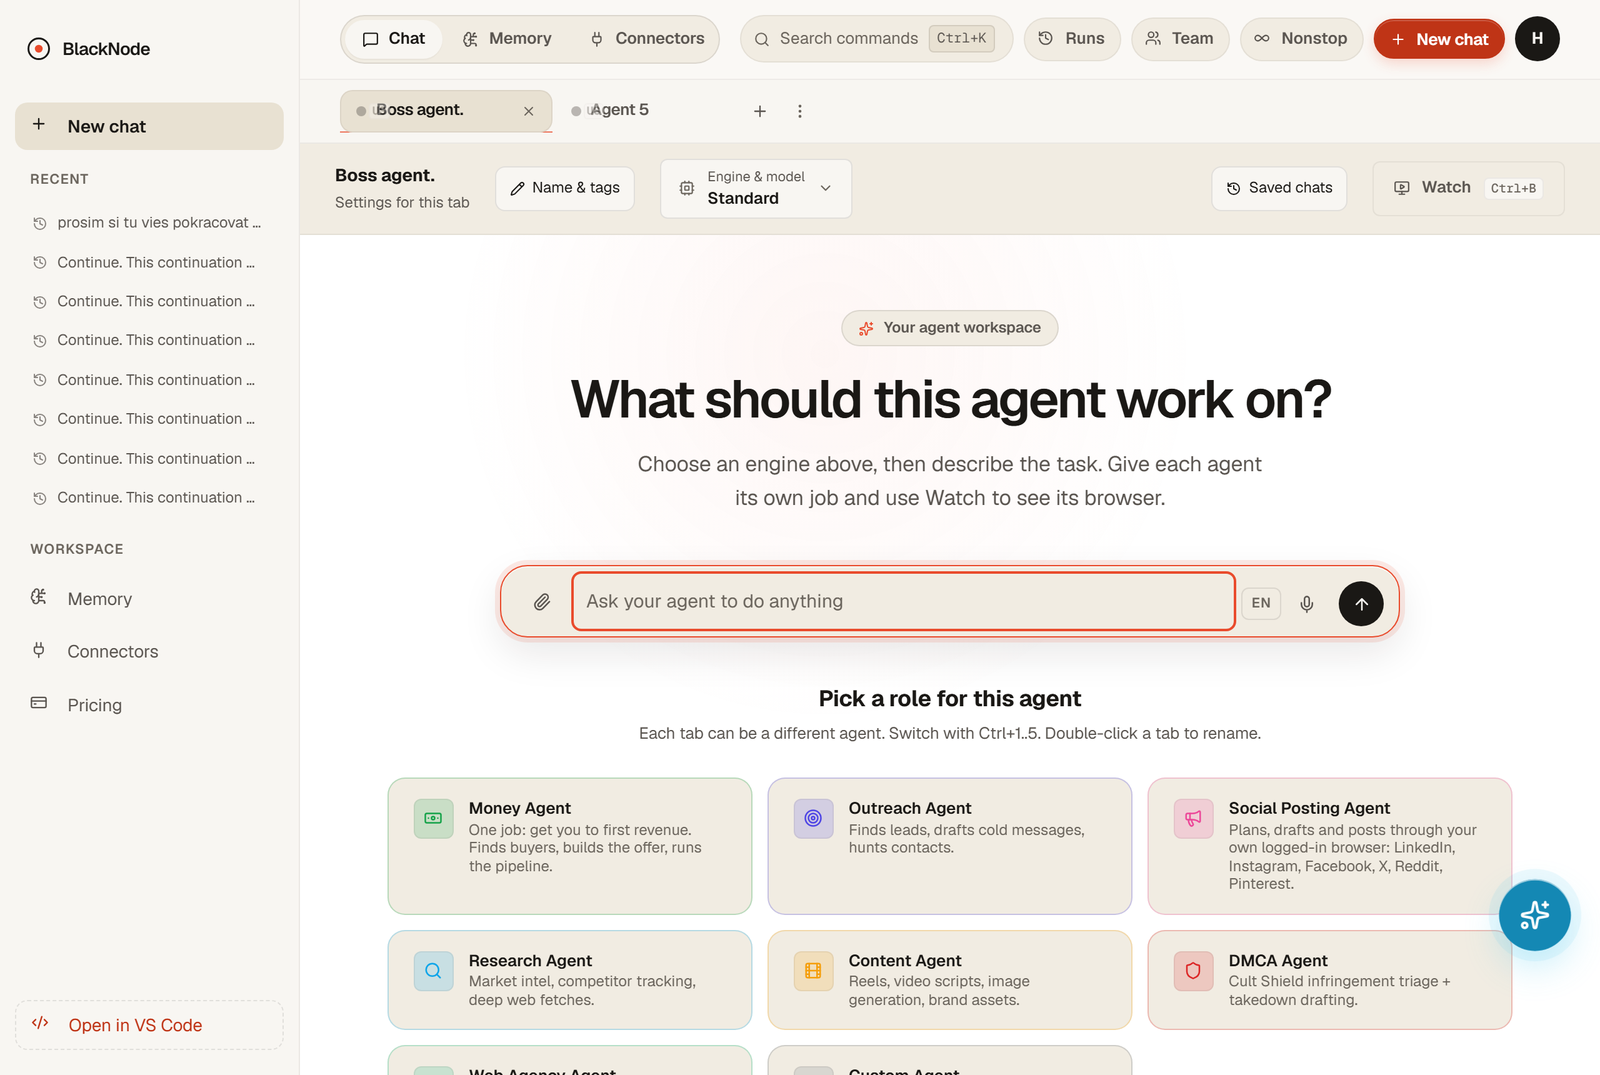This screenshot has height=1075, width=1600.
Task: Select the Content Agent card
Action: (950, 980)
